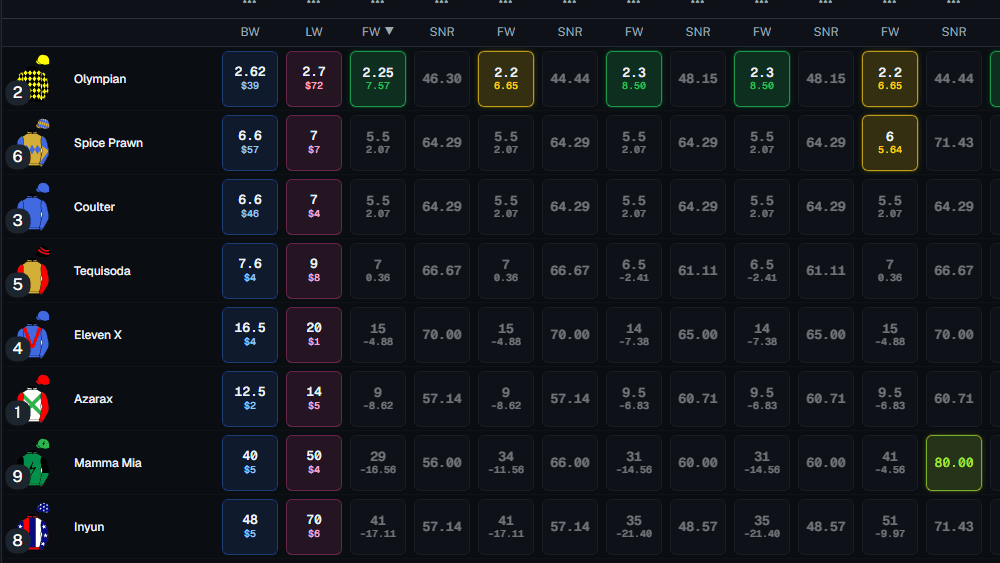Viewport: 1000px width, 563px height.
Task: Select Spice Prawn's BW 6.6 cell
Action: [250, 143]
